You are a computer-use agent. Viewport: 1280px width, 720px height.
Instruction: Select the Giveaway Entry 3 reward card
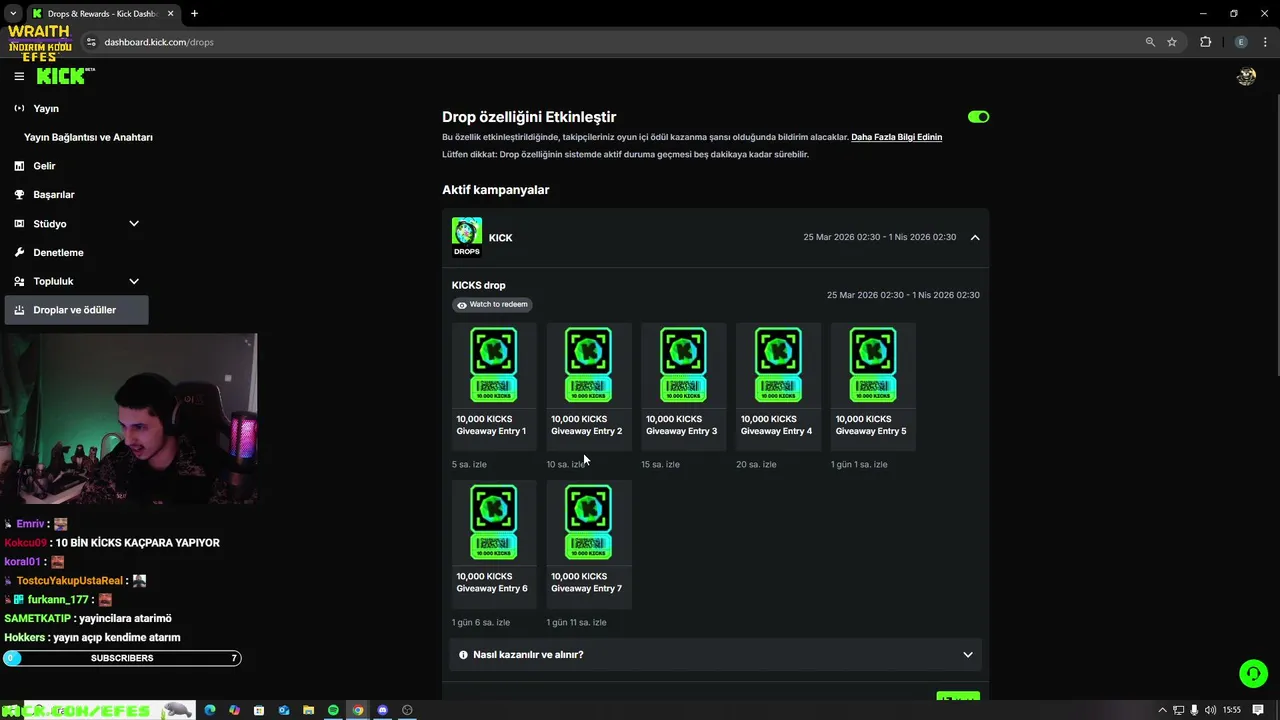click(x=684, y=386)
